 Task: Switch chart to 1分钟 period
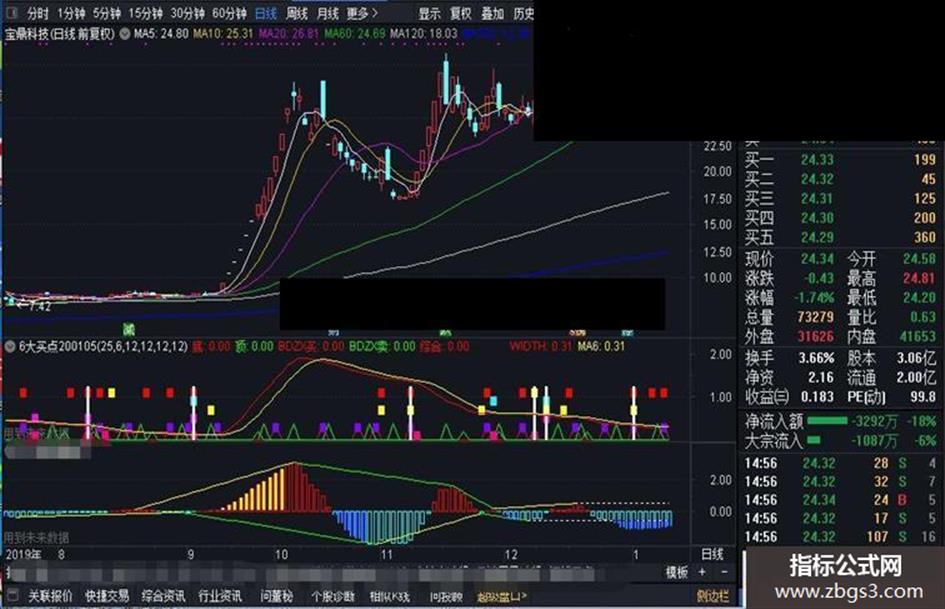click(72, 13)
